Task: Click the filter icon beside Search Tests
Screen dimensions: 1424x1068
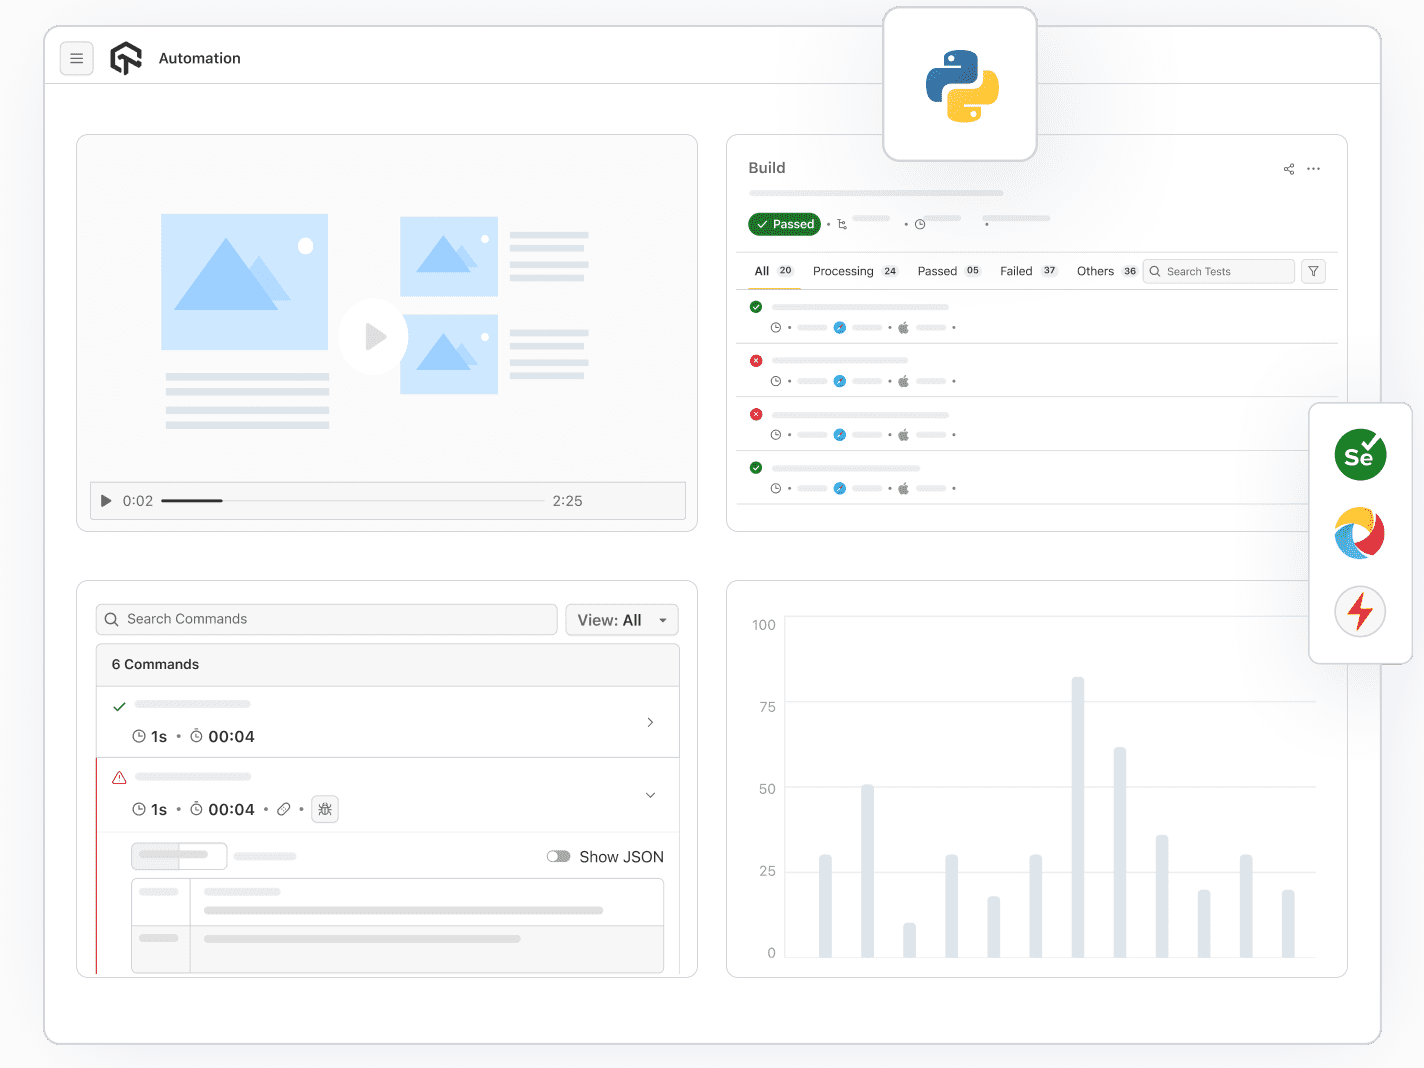Action: tap(1313, 272)
